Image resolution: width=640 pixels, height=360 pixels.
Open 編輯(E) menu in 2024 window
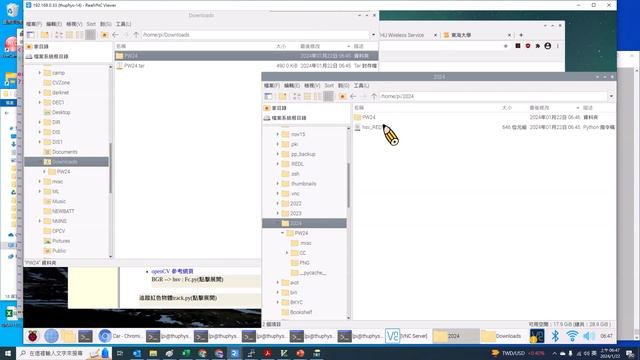coord(292,86)
